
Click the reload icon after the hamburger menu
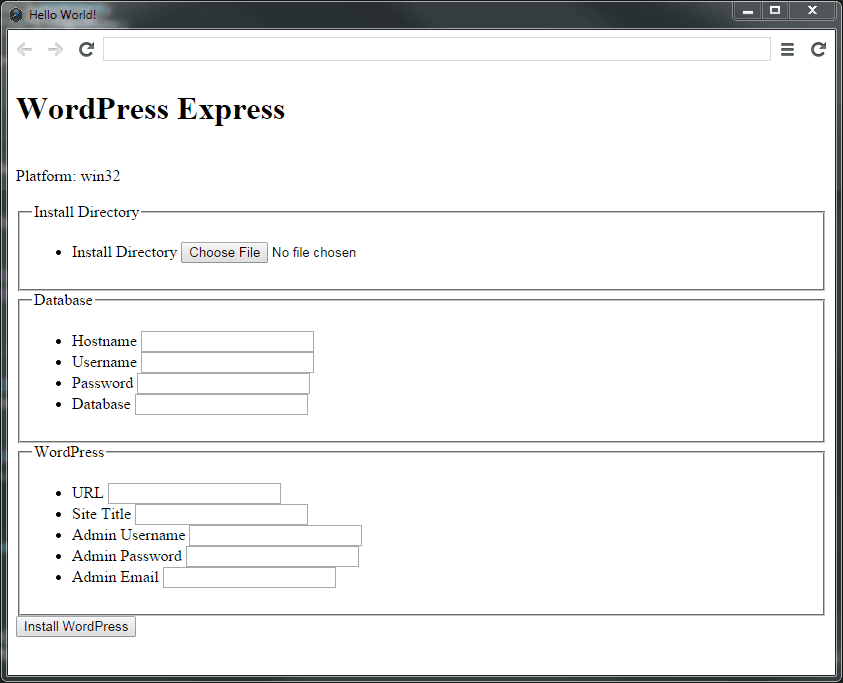coord(818,49)
